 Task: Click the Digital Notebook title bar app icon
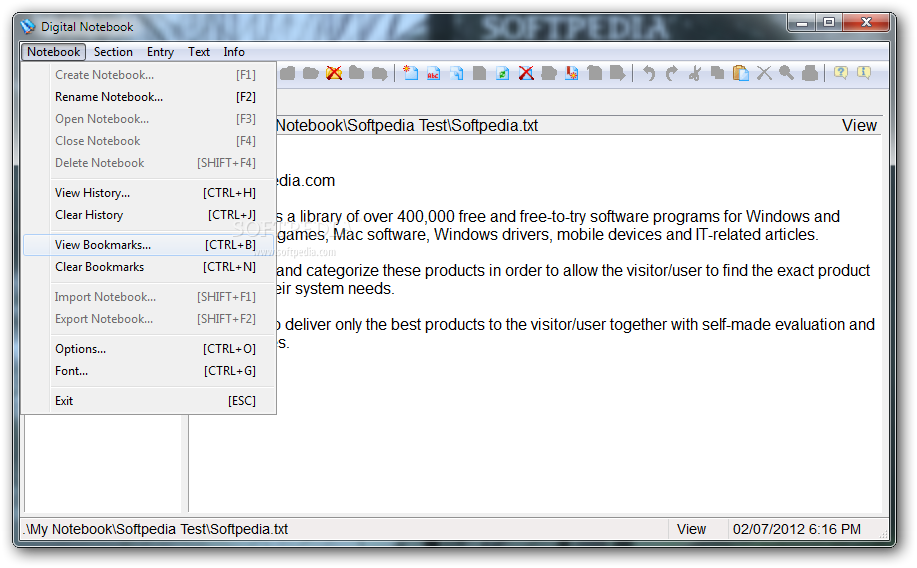click(x=27, y=26)
